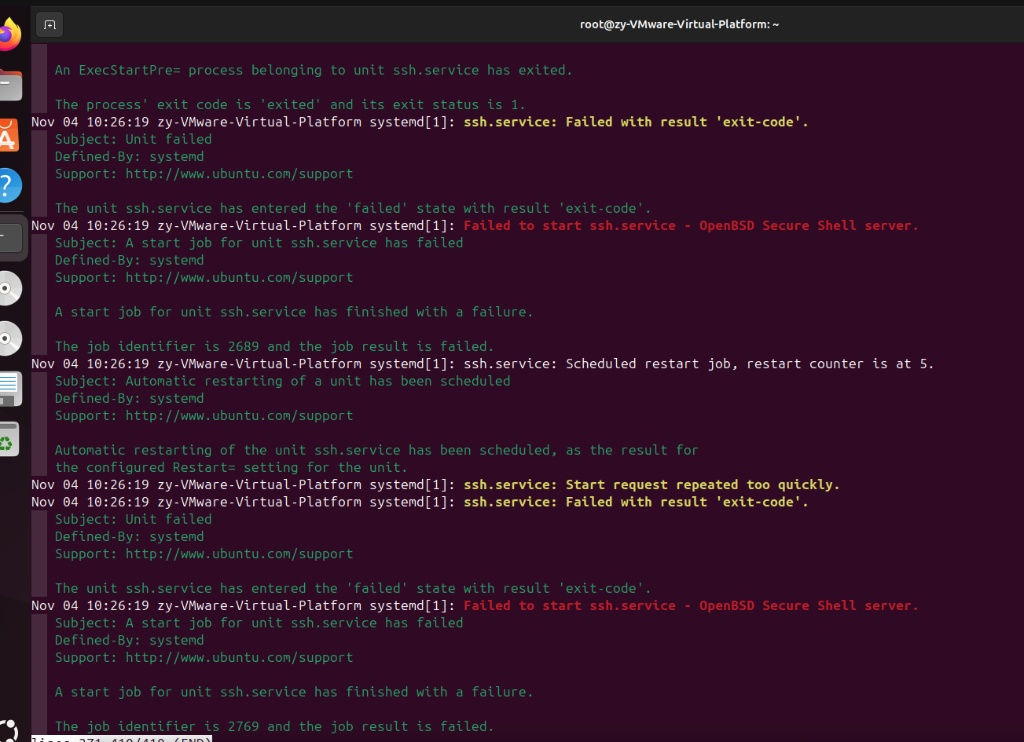
Task: Open the Trash icon in the dock
Action: (x=8, y=439)
